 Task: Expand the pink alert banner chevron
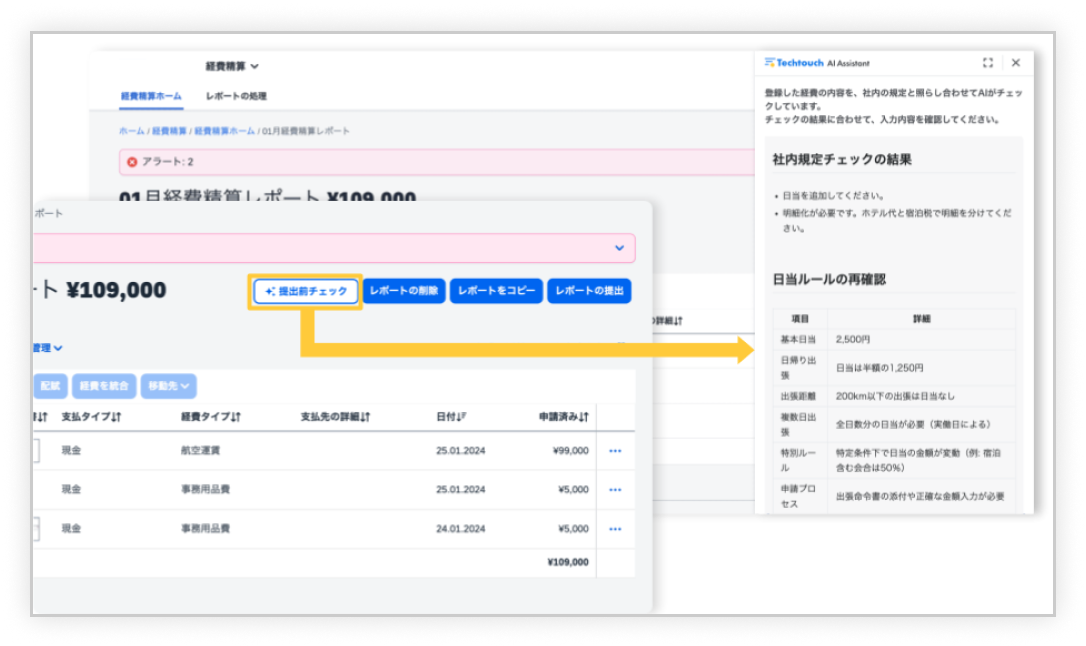(619, 248)
